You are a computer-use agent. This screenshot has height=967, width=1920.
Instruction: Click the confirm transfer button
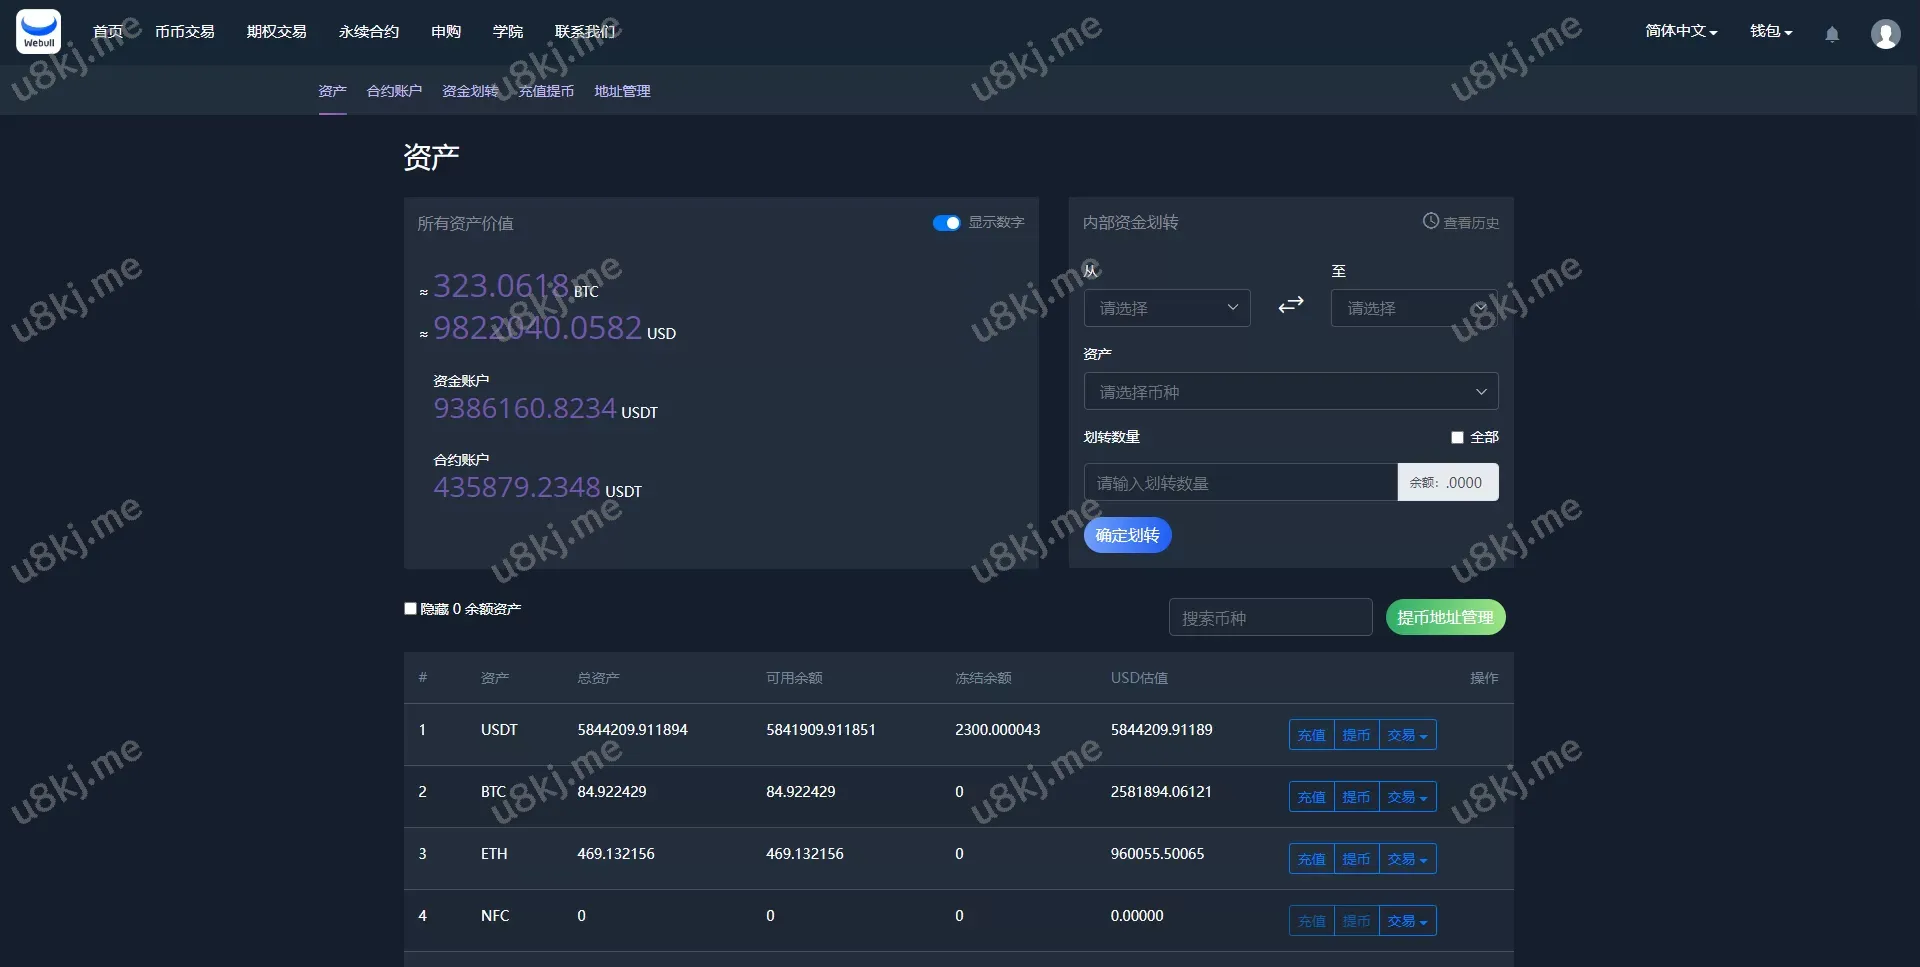coord(1127,536)
